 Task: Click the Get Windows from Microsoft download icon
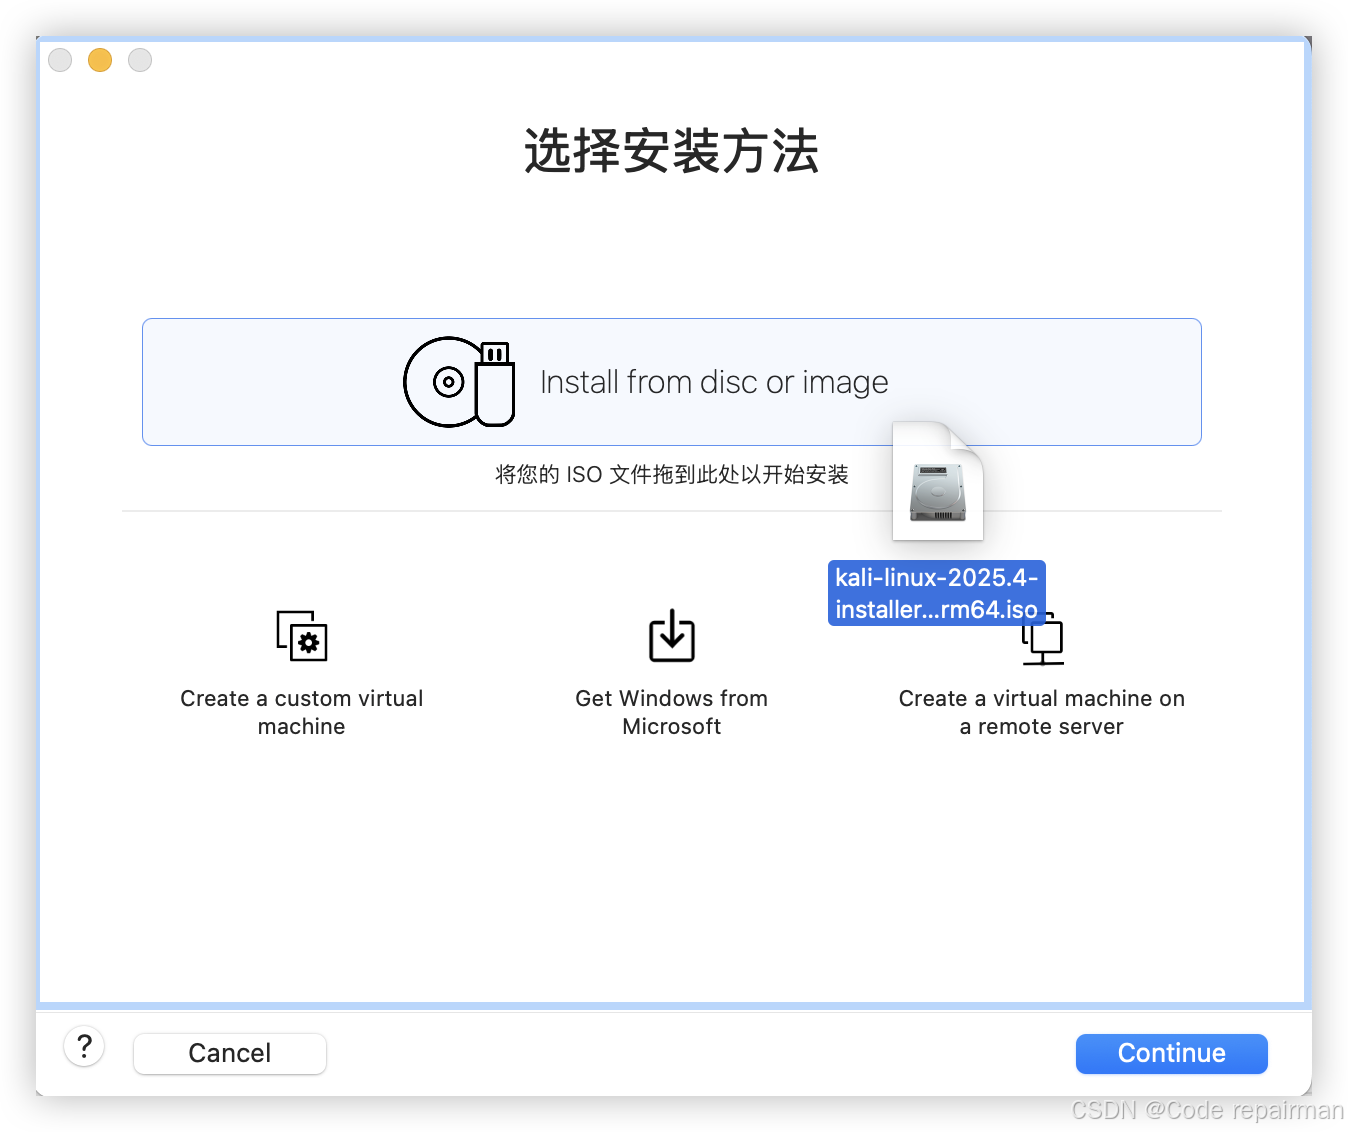click(x=671, y=635)
